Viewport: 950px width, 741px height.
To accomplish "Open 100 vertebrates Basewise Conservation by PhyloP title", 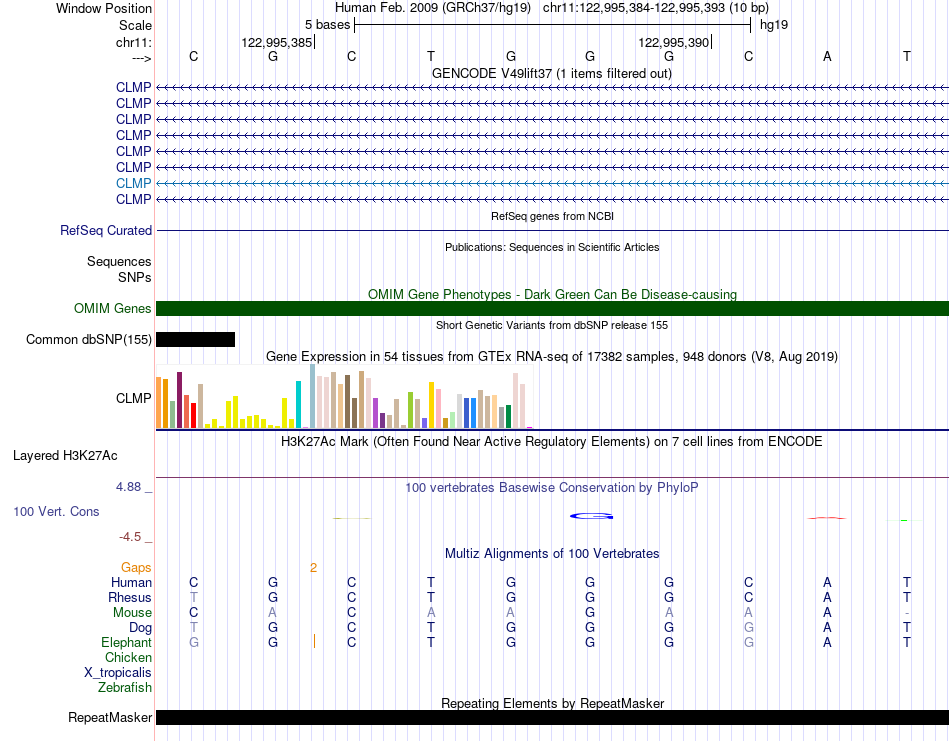I will 551,488.
